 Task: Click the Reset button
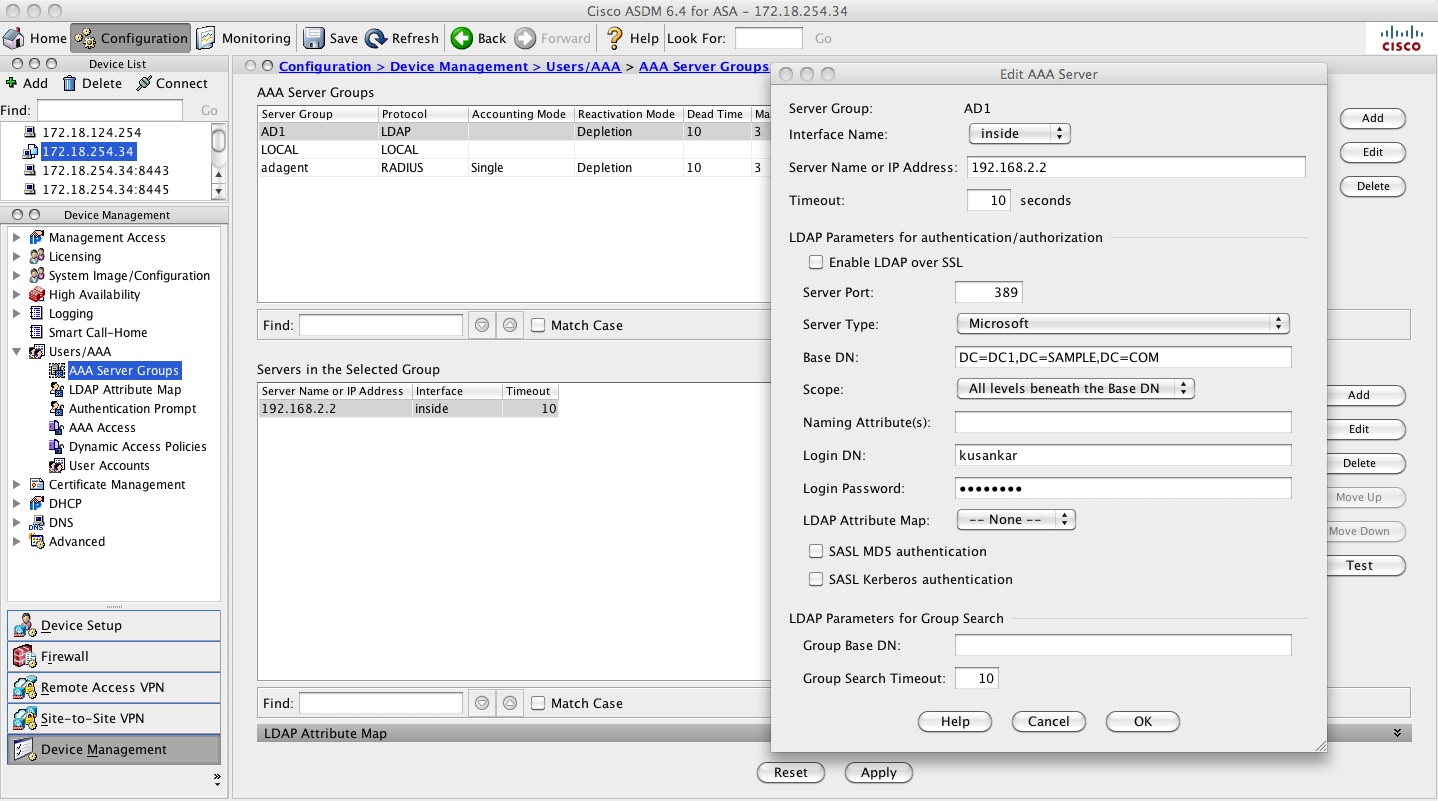tap(790, 772)
